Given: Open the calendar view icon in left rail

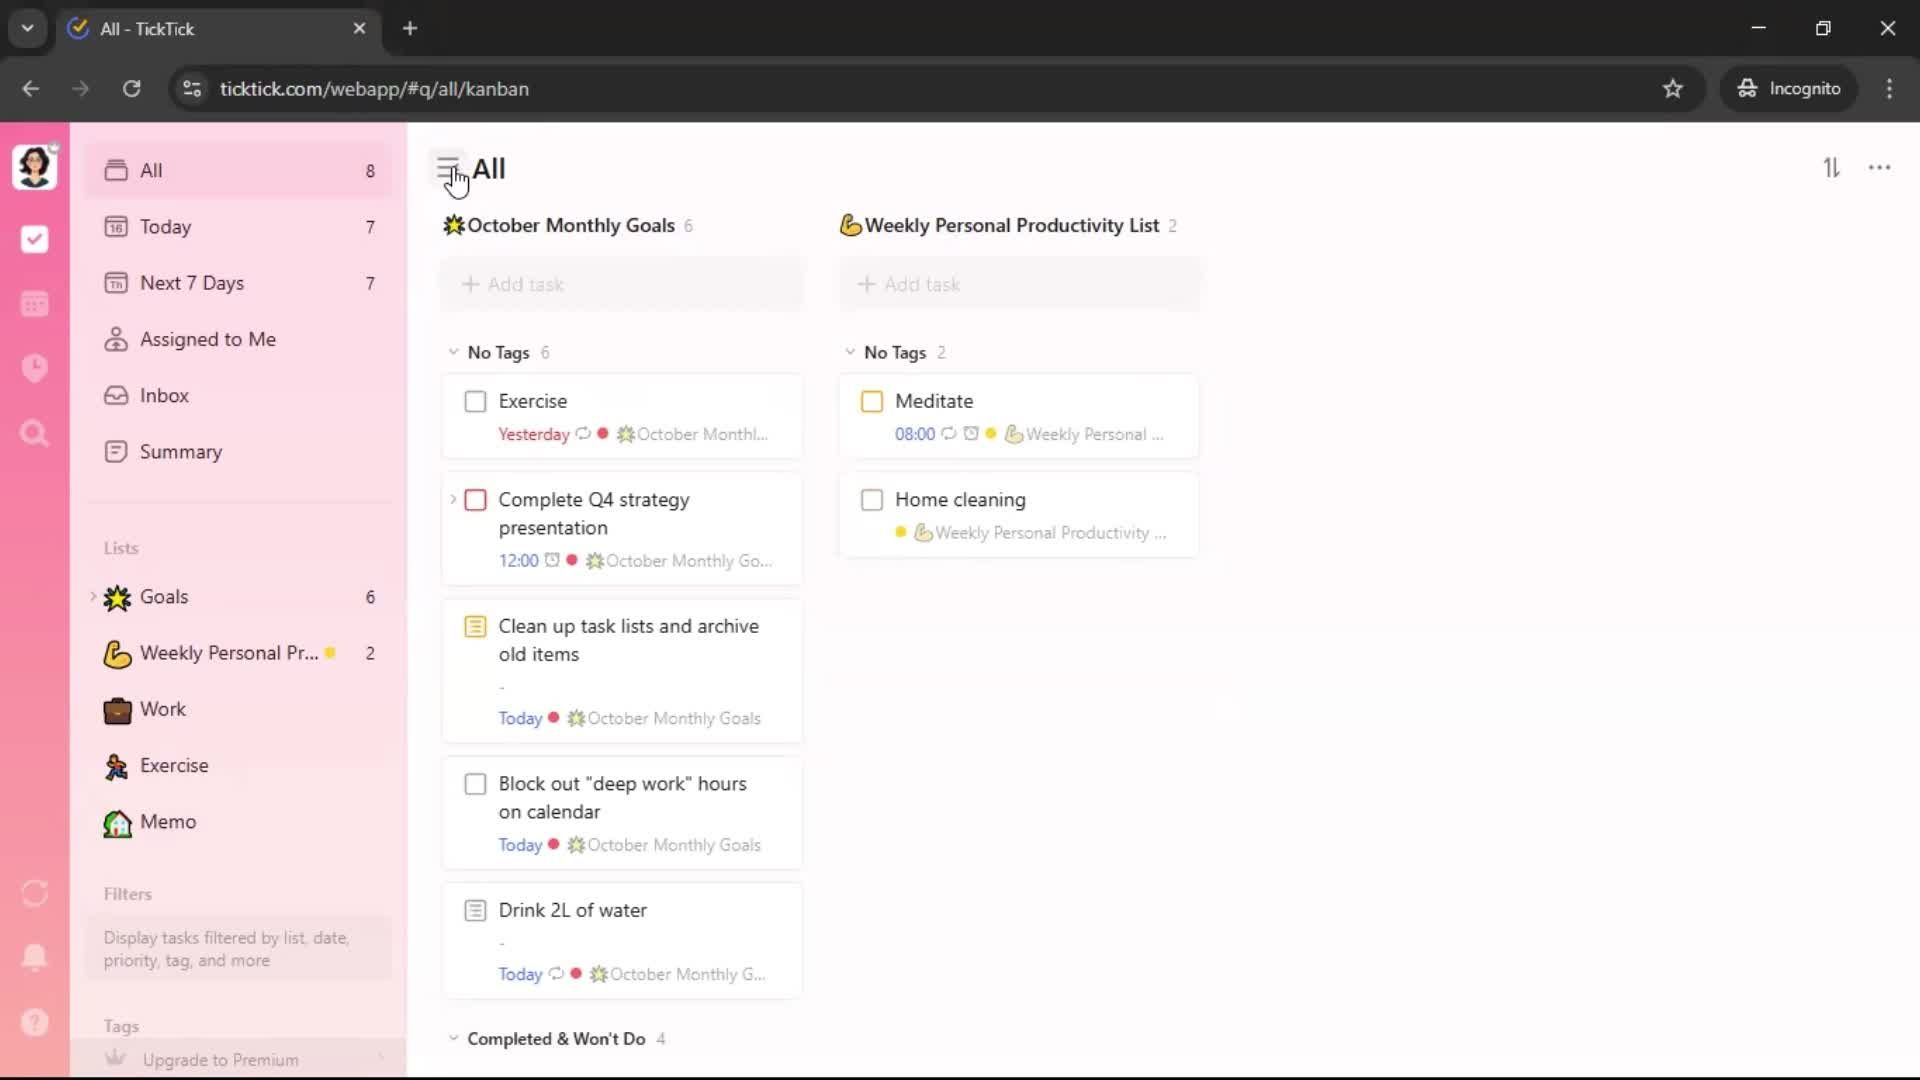Looking at the screenshot, I should [x=34, y=304].
